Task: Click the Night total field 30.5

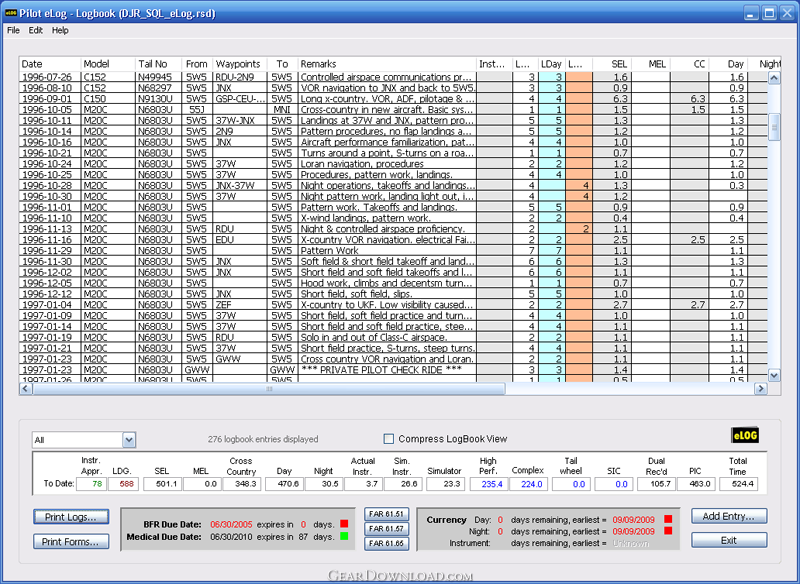Action: tap(324, 484)
